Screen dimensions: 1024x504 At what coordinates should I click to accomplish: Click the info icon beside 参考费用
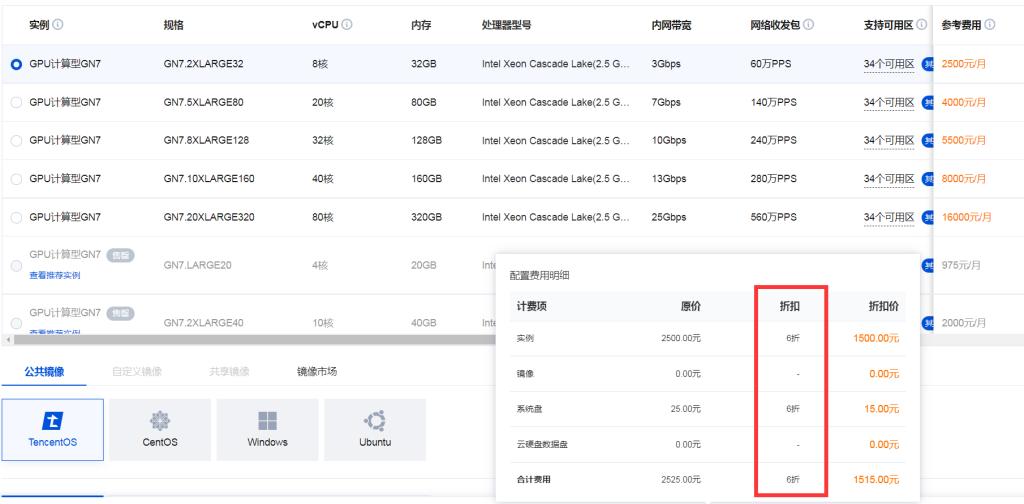[x=989, y=24]
